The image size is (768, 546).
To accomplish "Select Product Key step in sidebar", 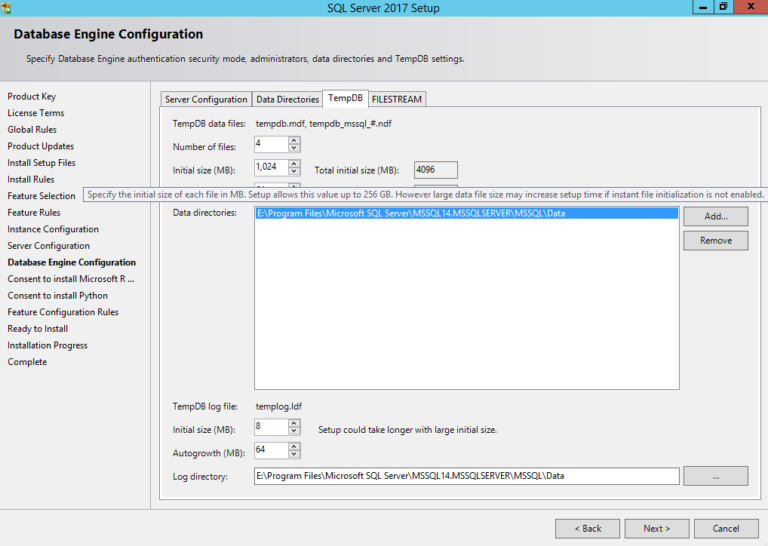I will point(32,96).
